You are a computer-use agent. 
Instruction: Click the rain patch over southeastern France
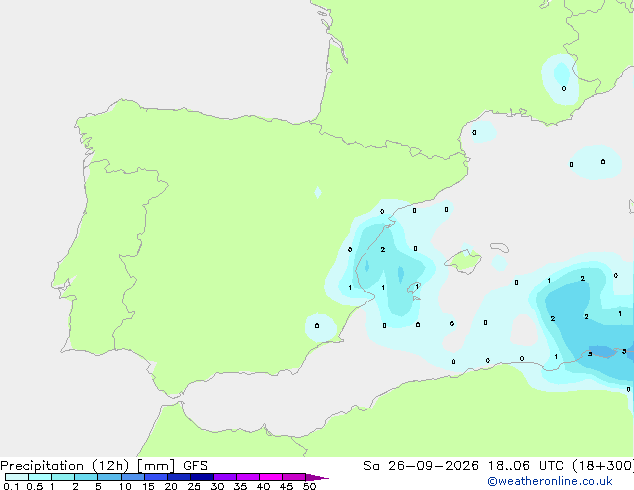coord(560,80)
